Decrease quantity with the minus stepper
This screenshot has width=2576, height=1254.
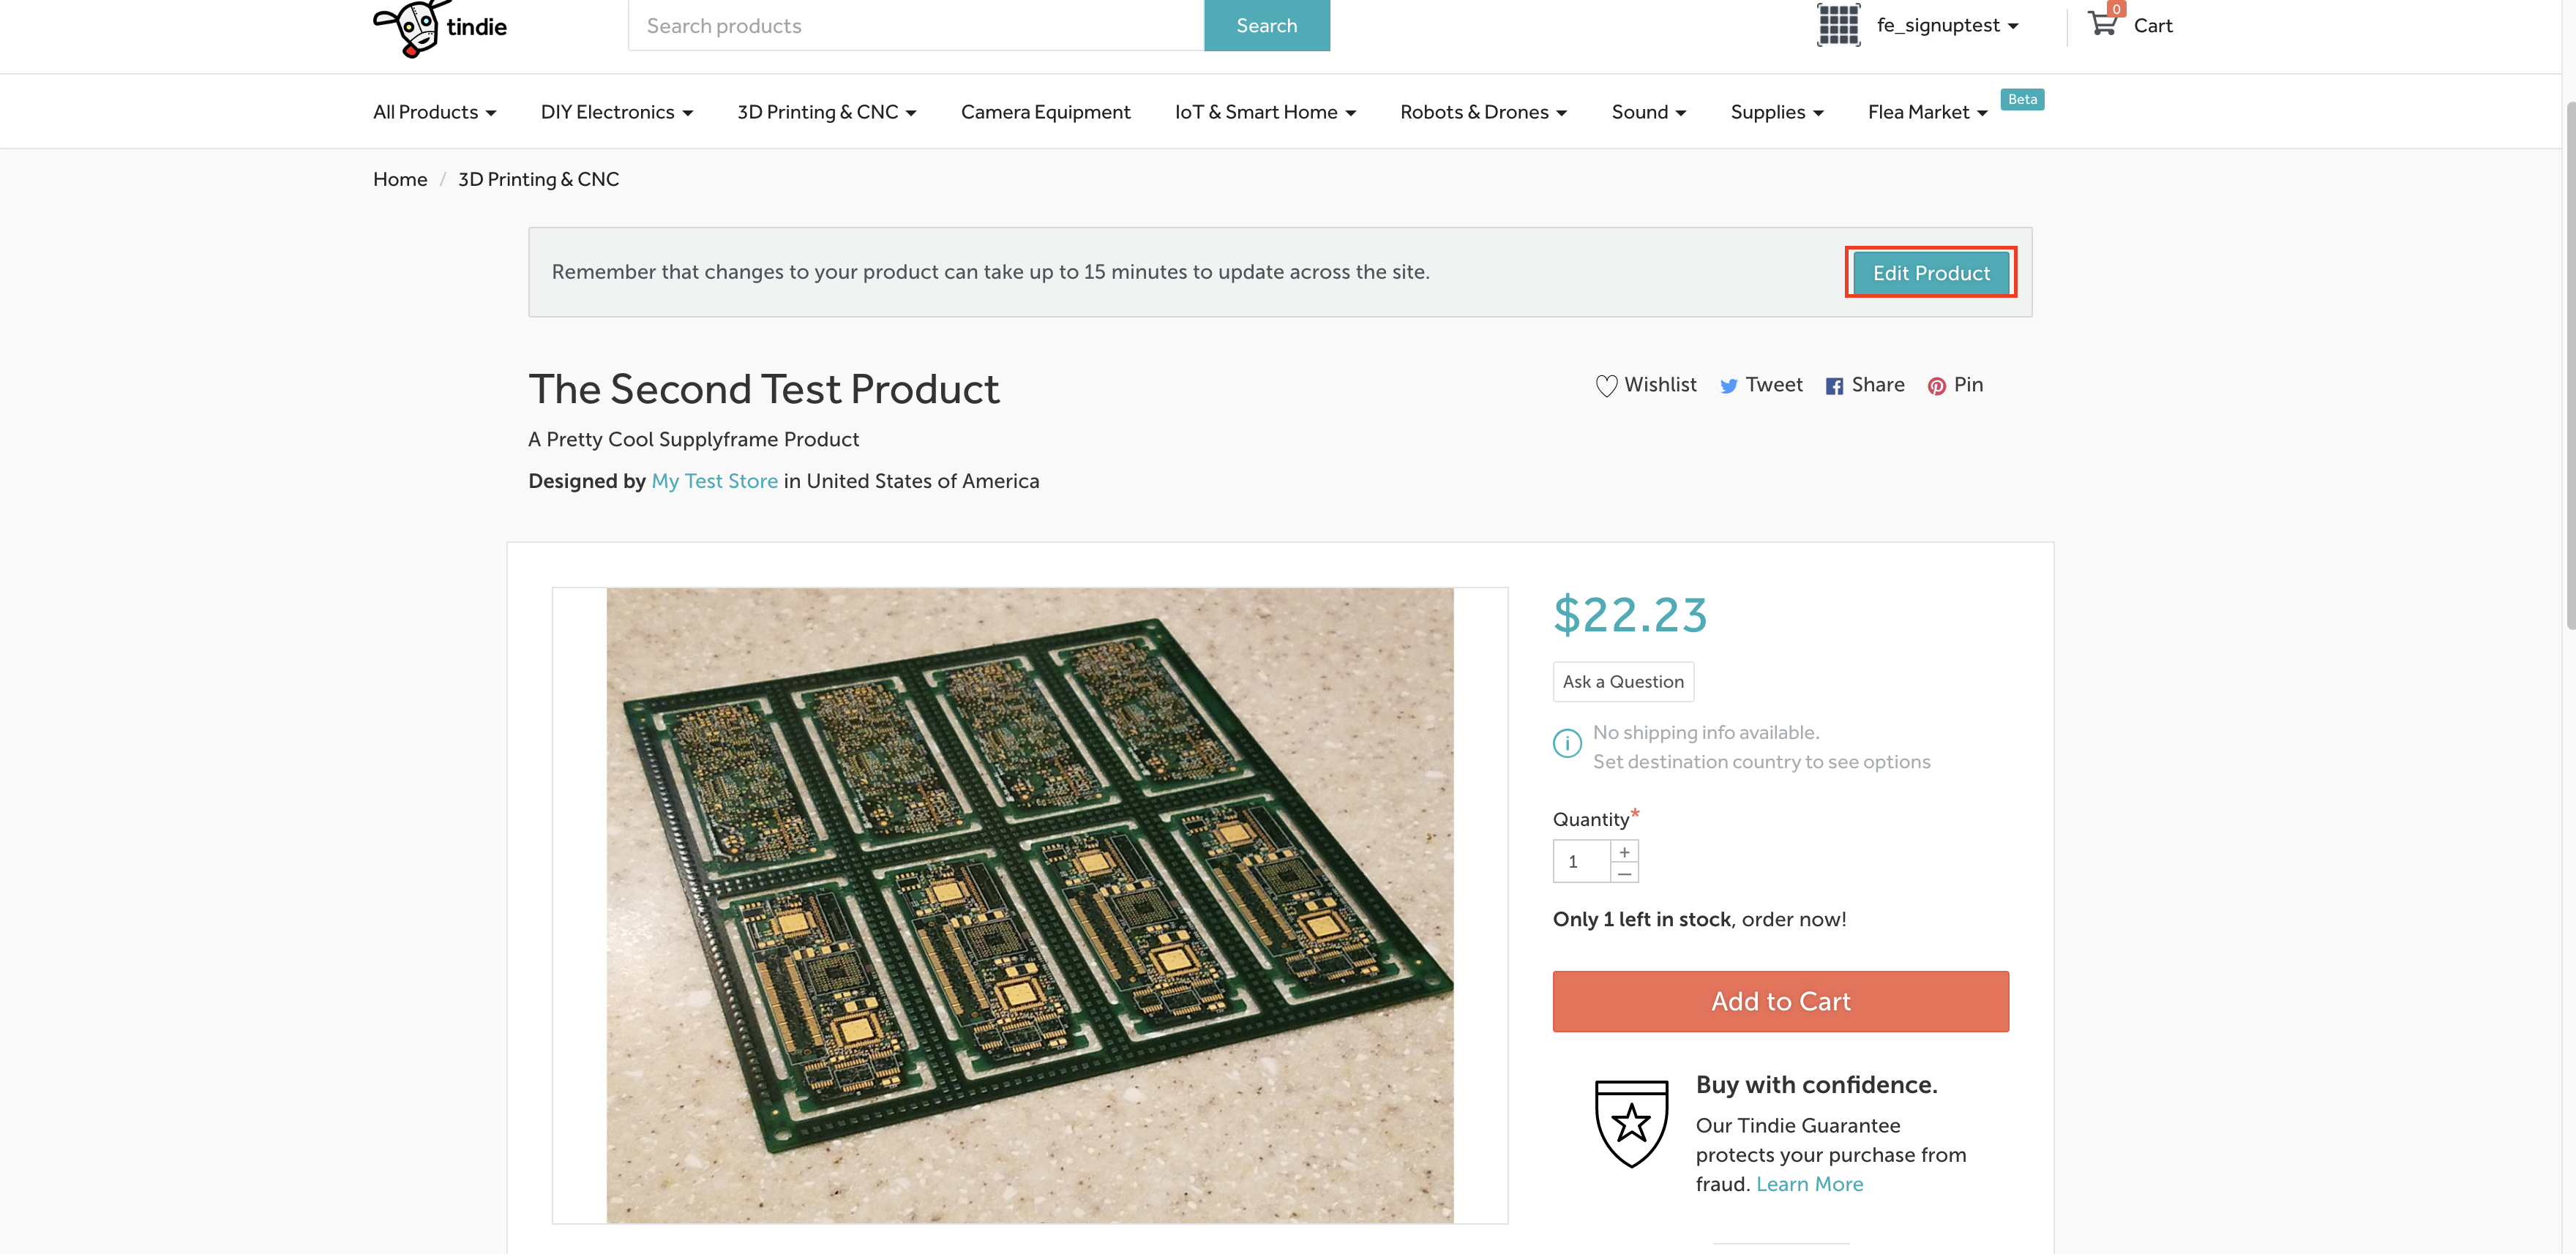[1625, 873]
